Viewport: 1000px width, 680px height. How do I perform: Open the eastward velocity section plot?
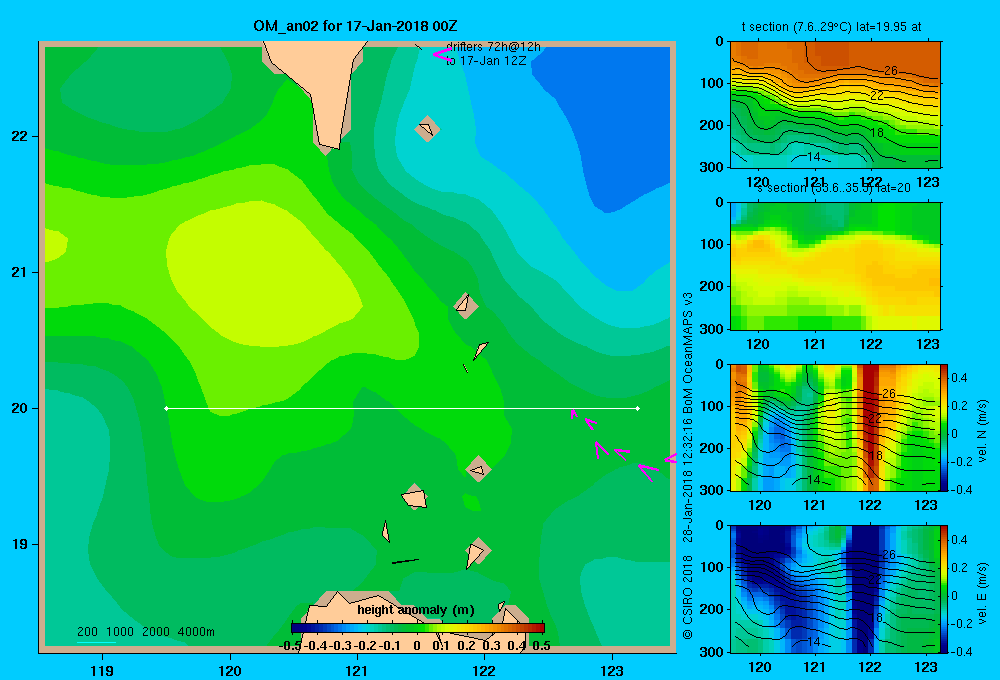click(x=835, y=589)
